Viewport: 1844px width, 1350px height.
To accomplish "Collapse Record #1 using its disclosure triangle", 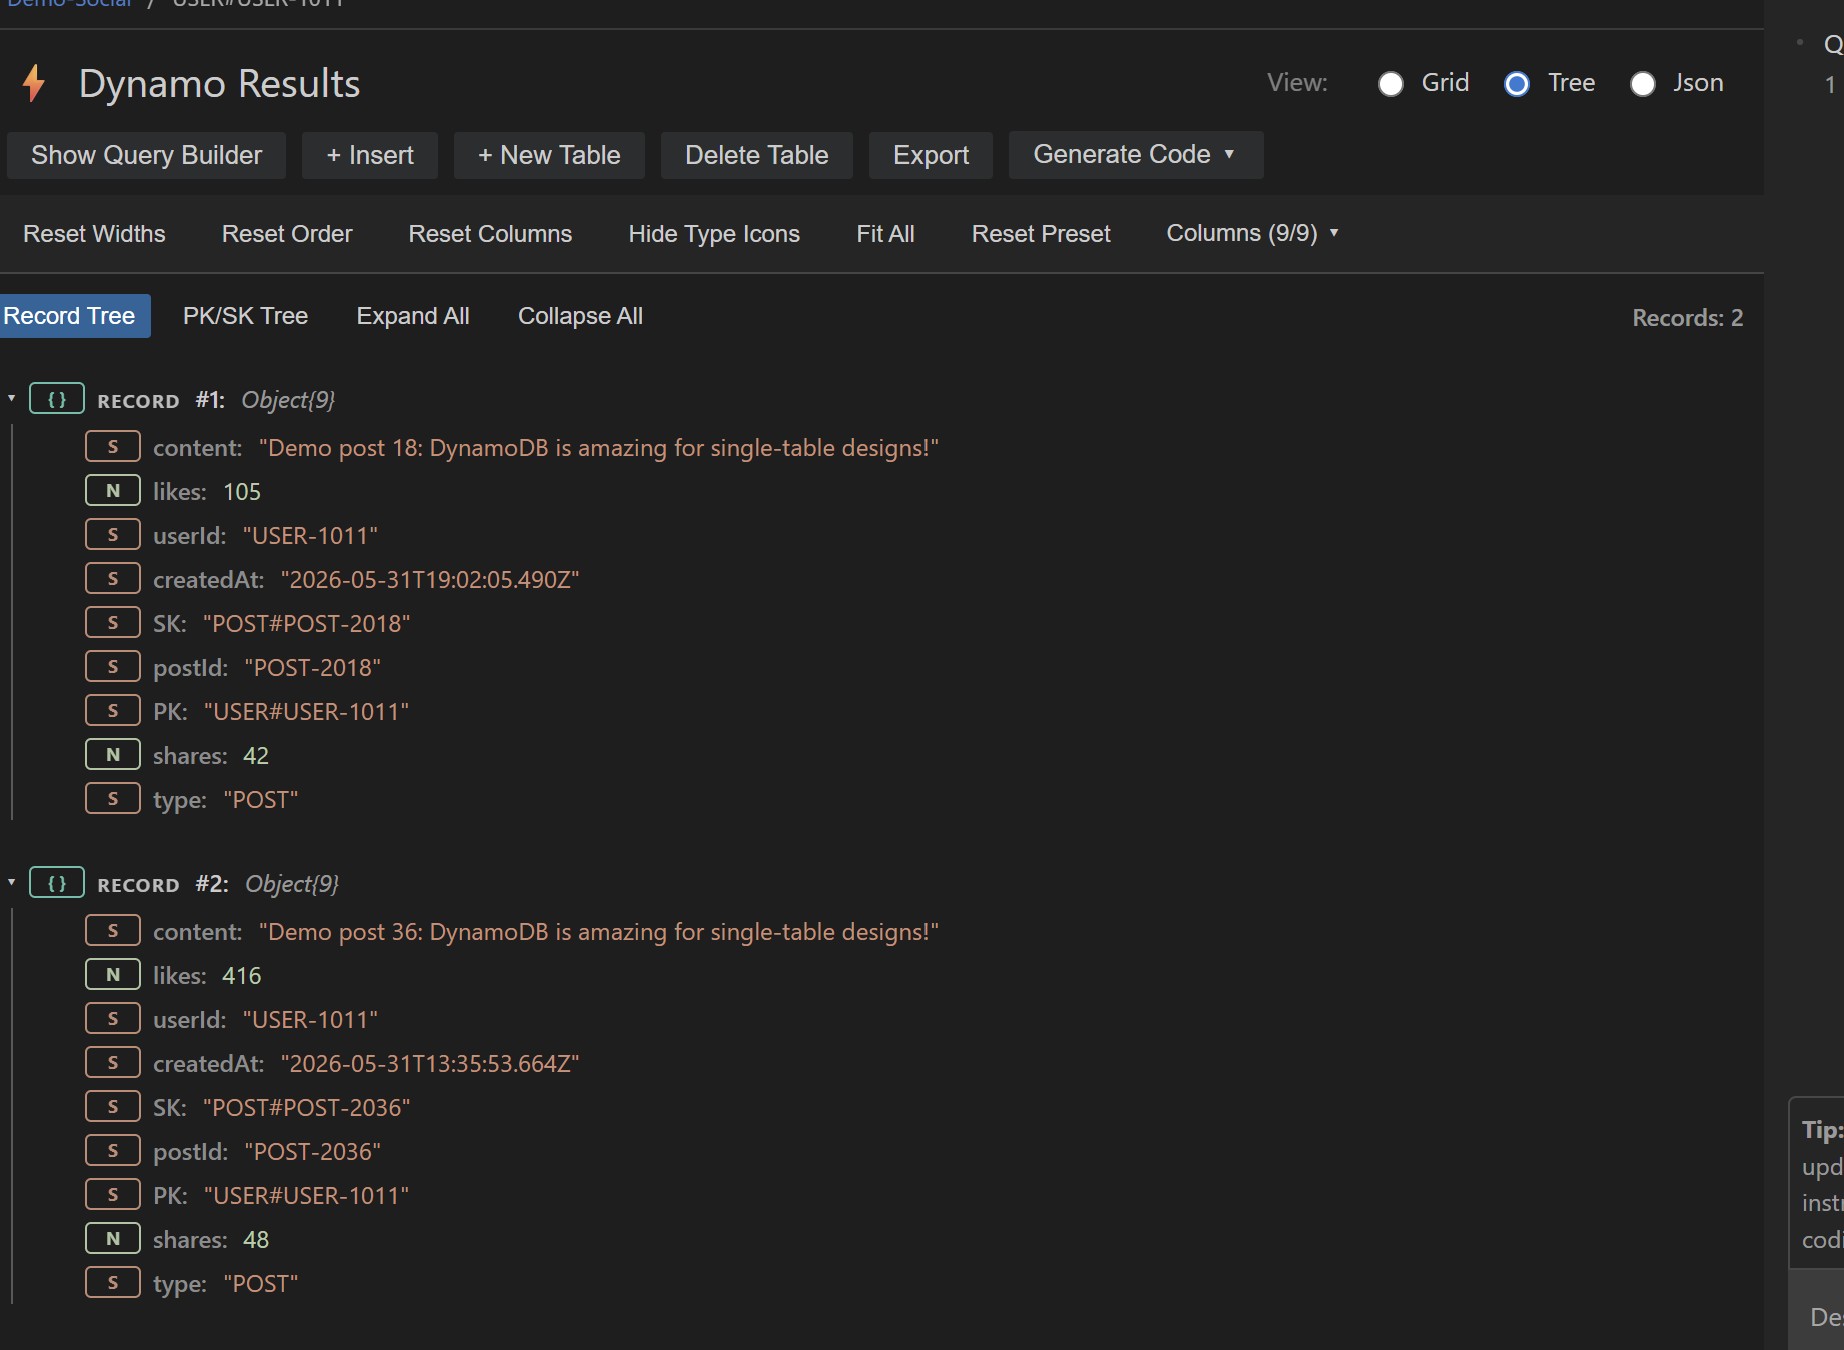I will point(12,399).
